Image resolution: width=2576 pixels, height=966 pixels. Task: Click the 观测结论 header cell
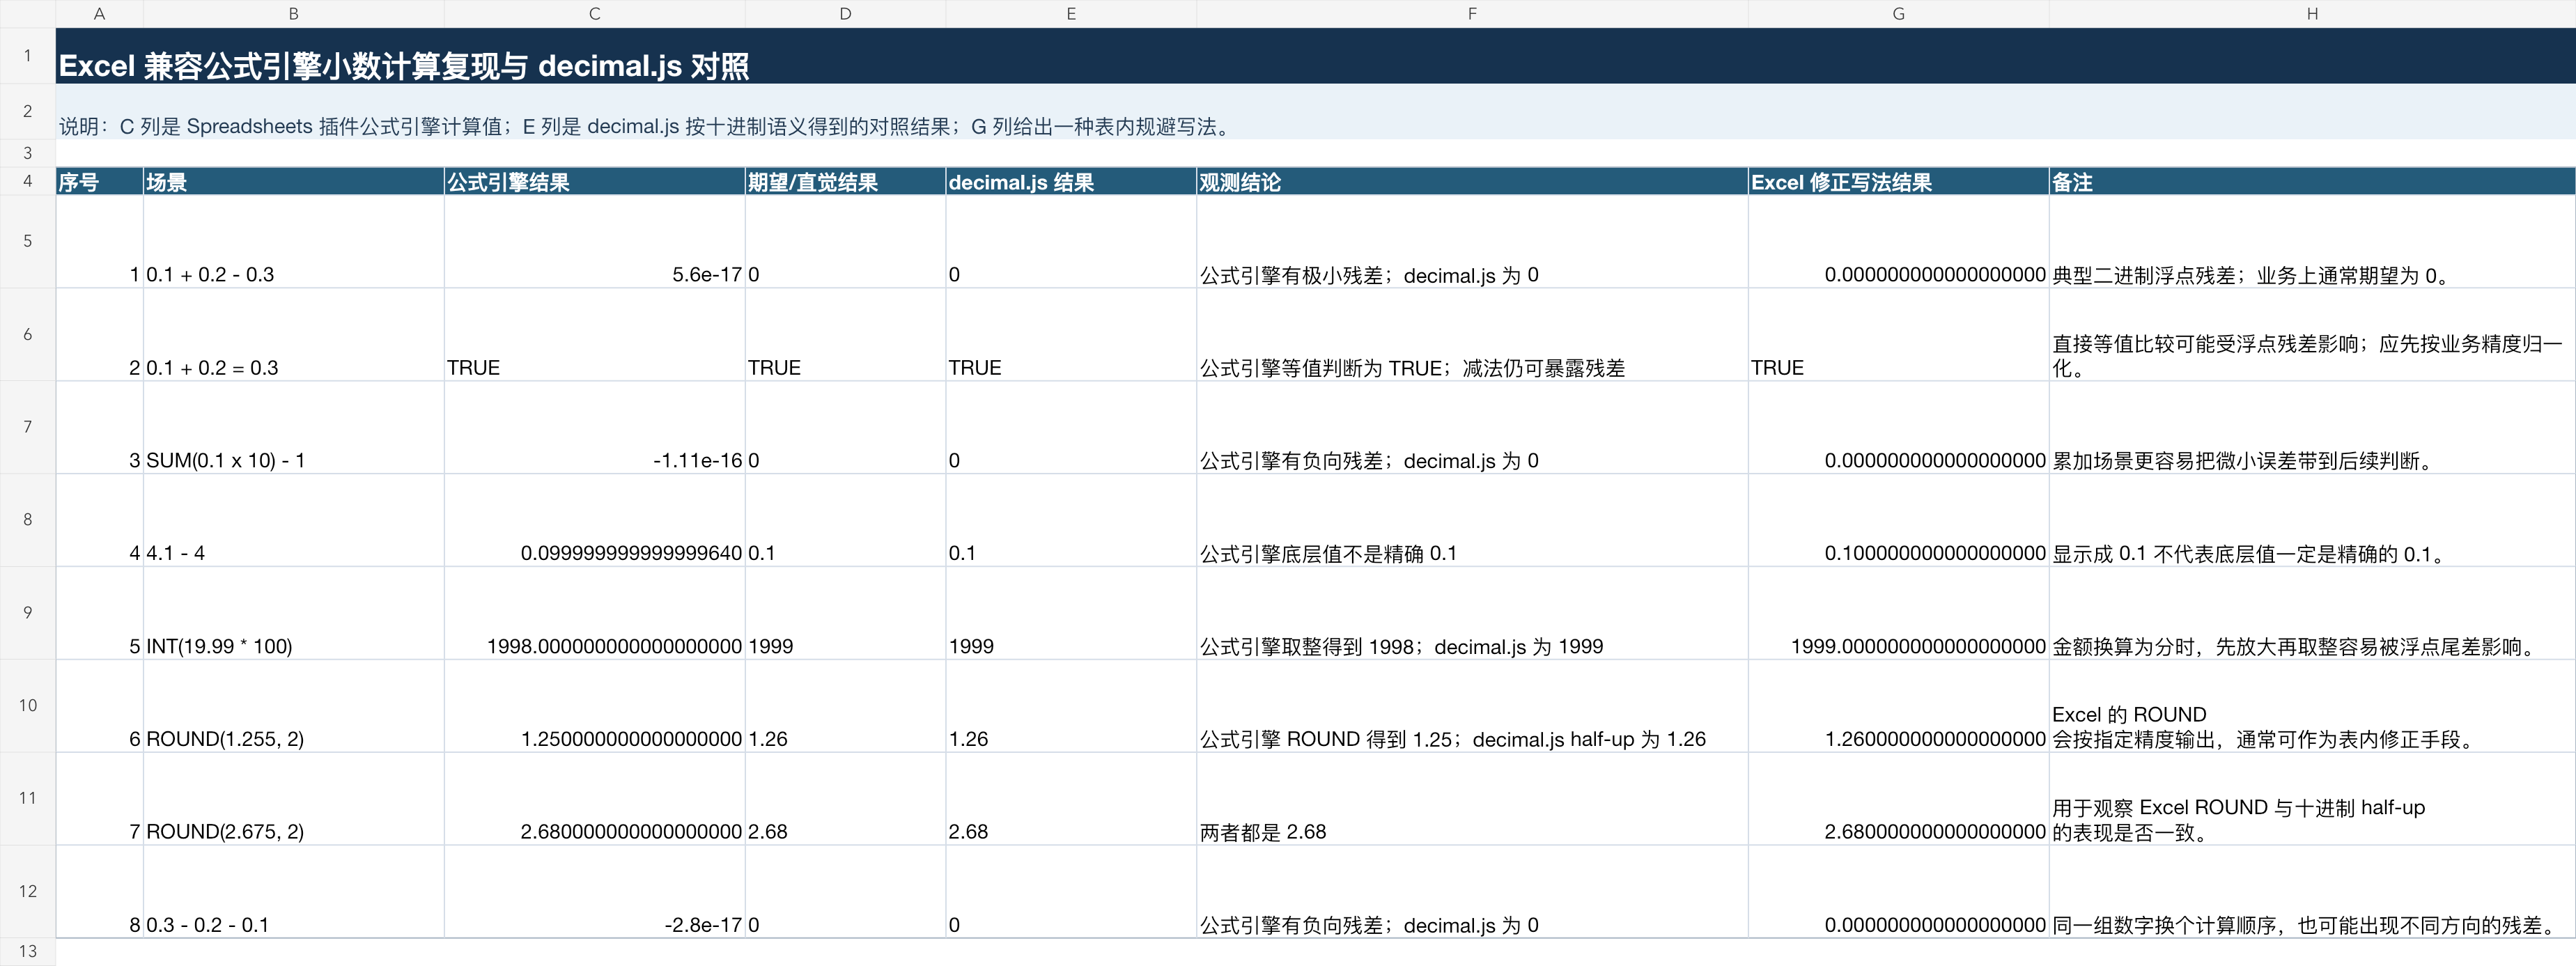point(1472,181)
